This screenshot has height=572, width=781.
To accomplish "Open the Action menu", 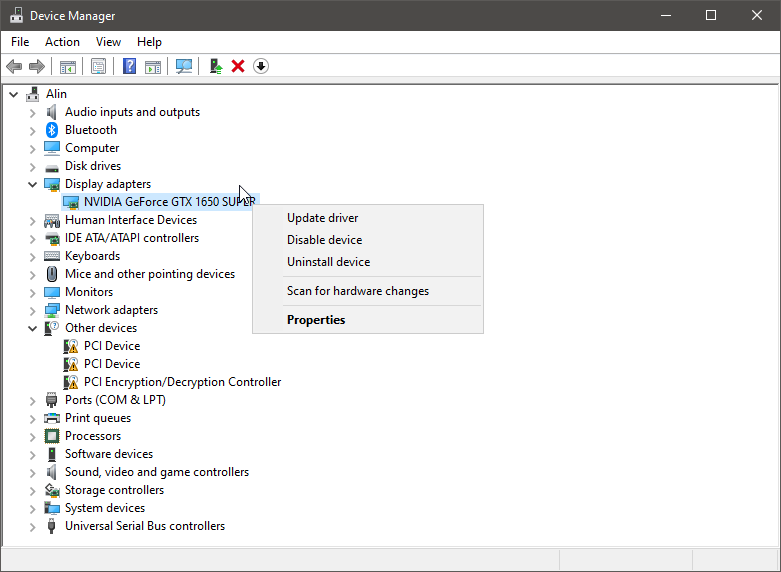I will (62, 42).
